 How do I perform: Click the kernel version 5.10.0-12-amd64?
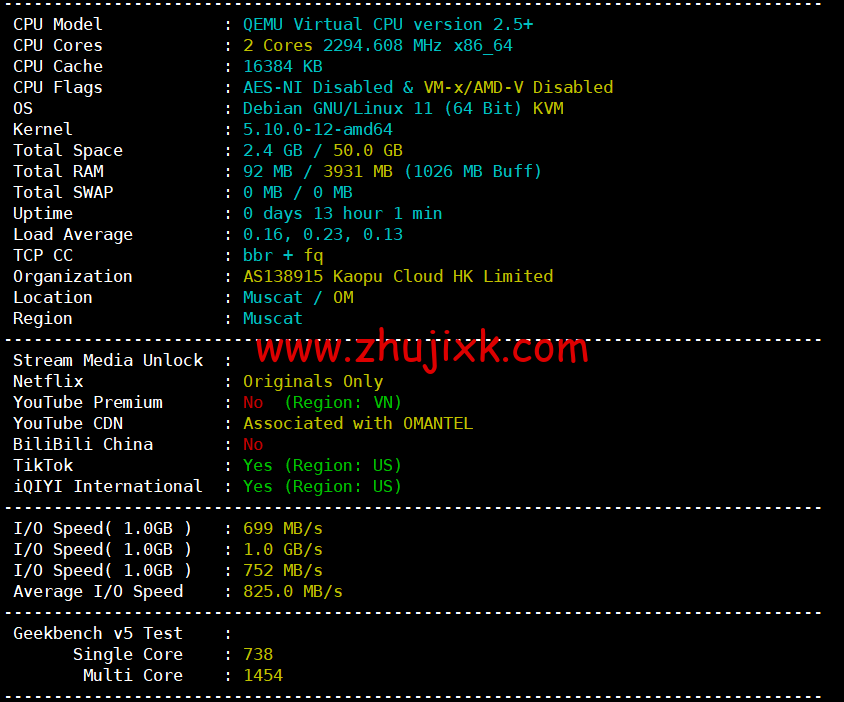coord(318,129)
